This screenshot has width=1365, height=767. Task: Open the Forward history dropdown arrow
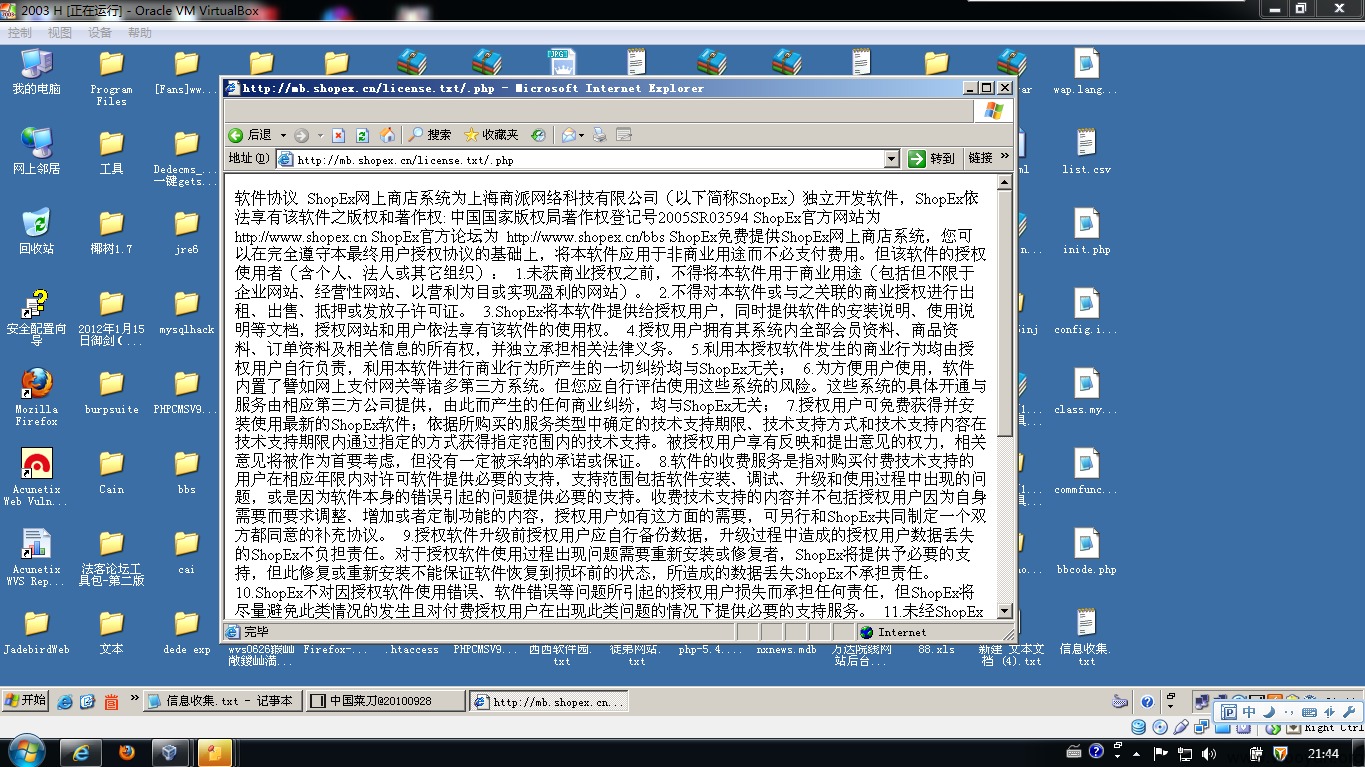click(320, 135)
